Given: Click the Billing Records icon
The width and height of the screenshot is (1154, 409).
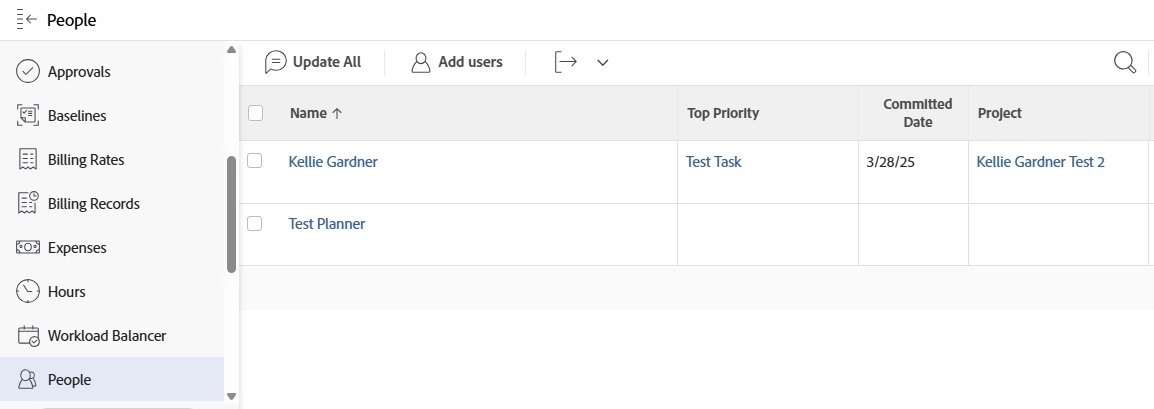Looking at the screenshot, I should point(28,204).
